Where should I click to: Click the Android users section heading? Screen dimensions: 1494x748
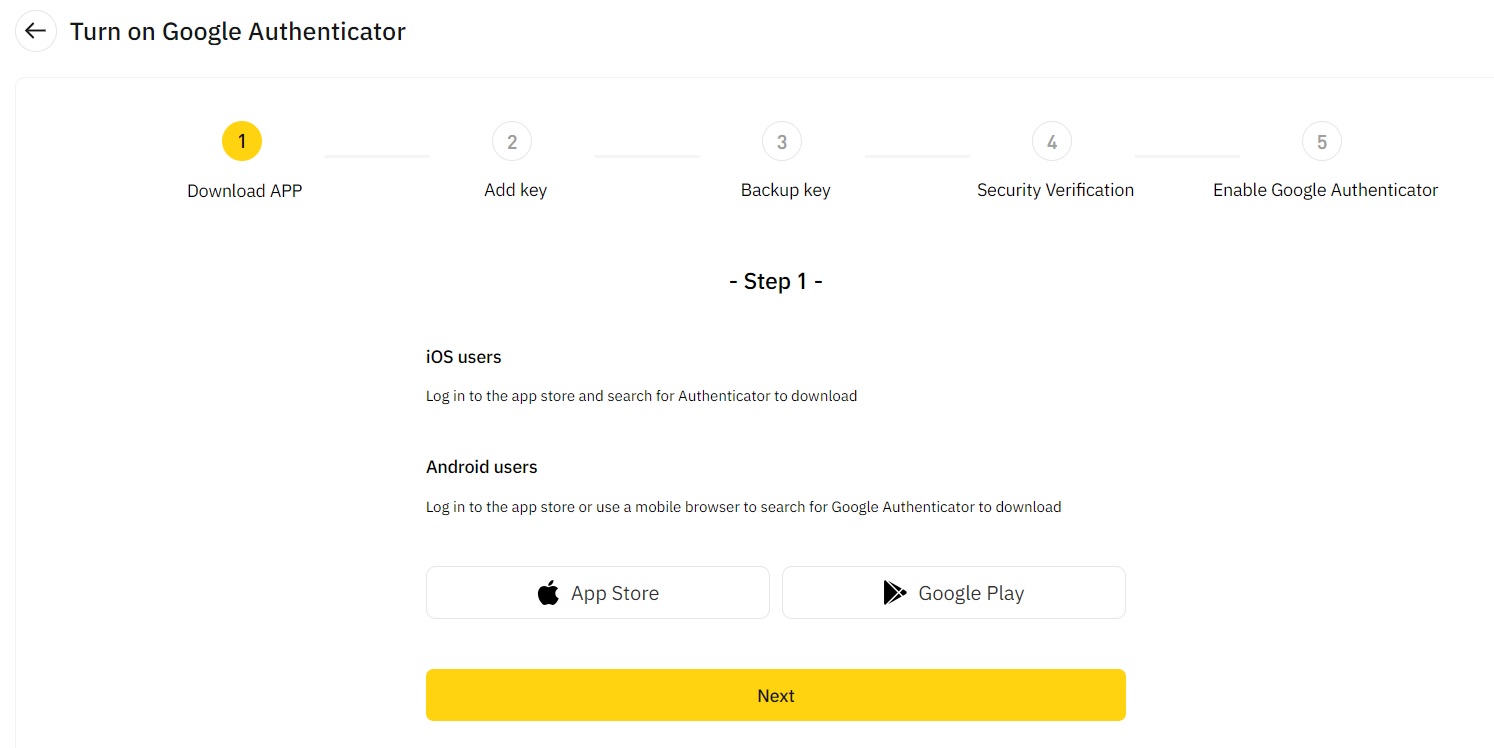(481, 466)
